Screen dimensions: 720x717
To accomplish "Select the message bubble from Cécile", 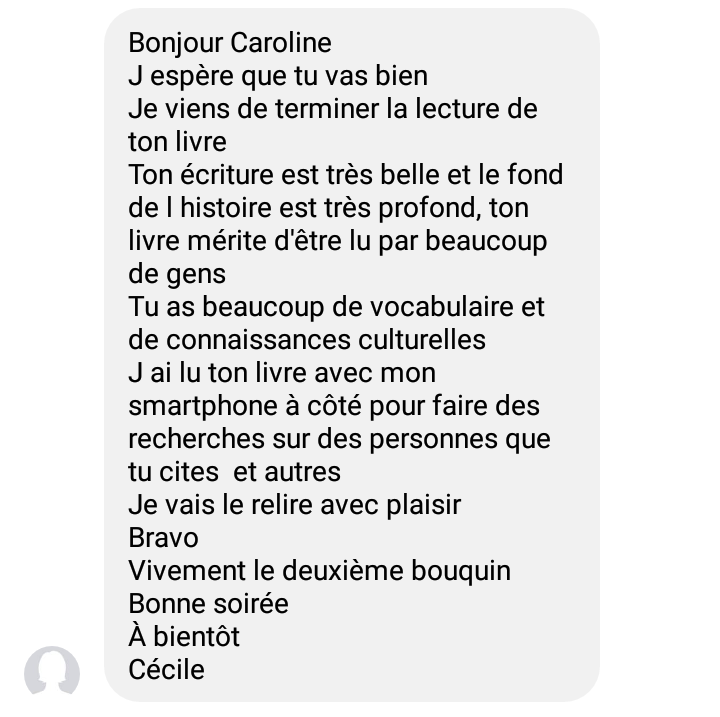I will click(352, 355).
